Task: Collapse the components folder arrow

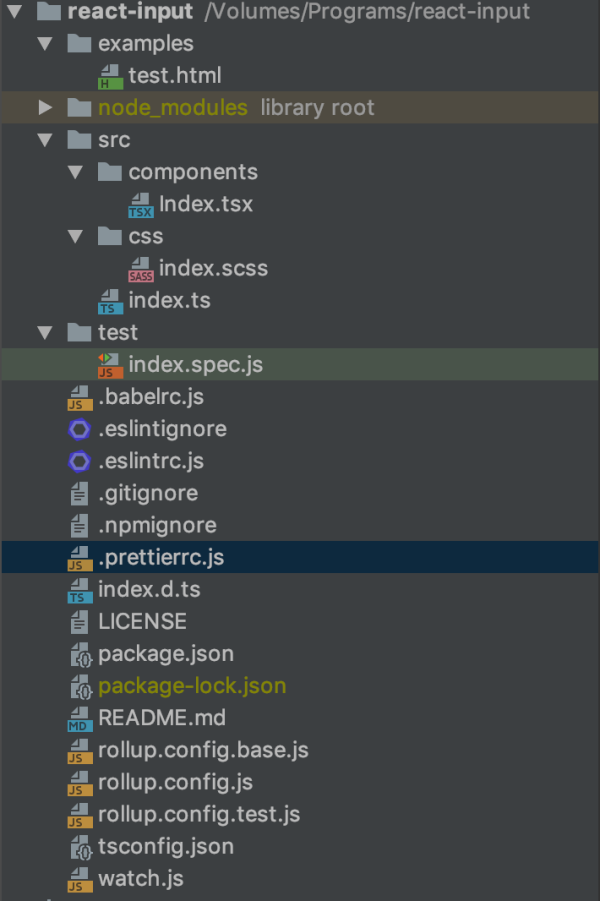Action: [76, 172]
